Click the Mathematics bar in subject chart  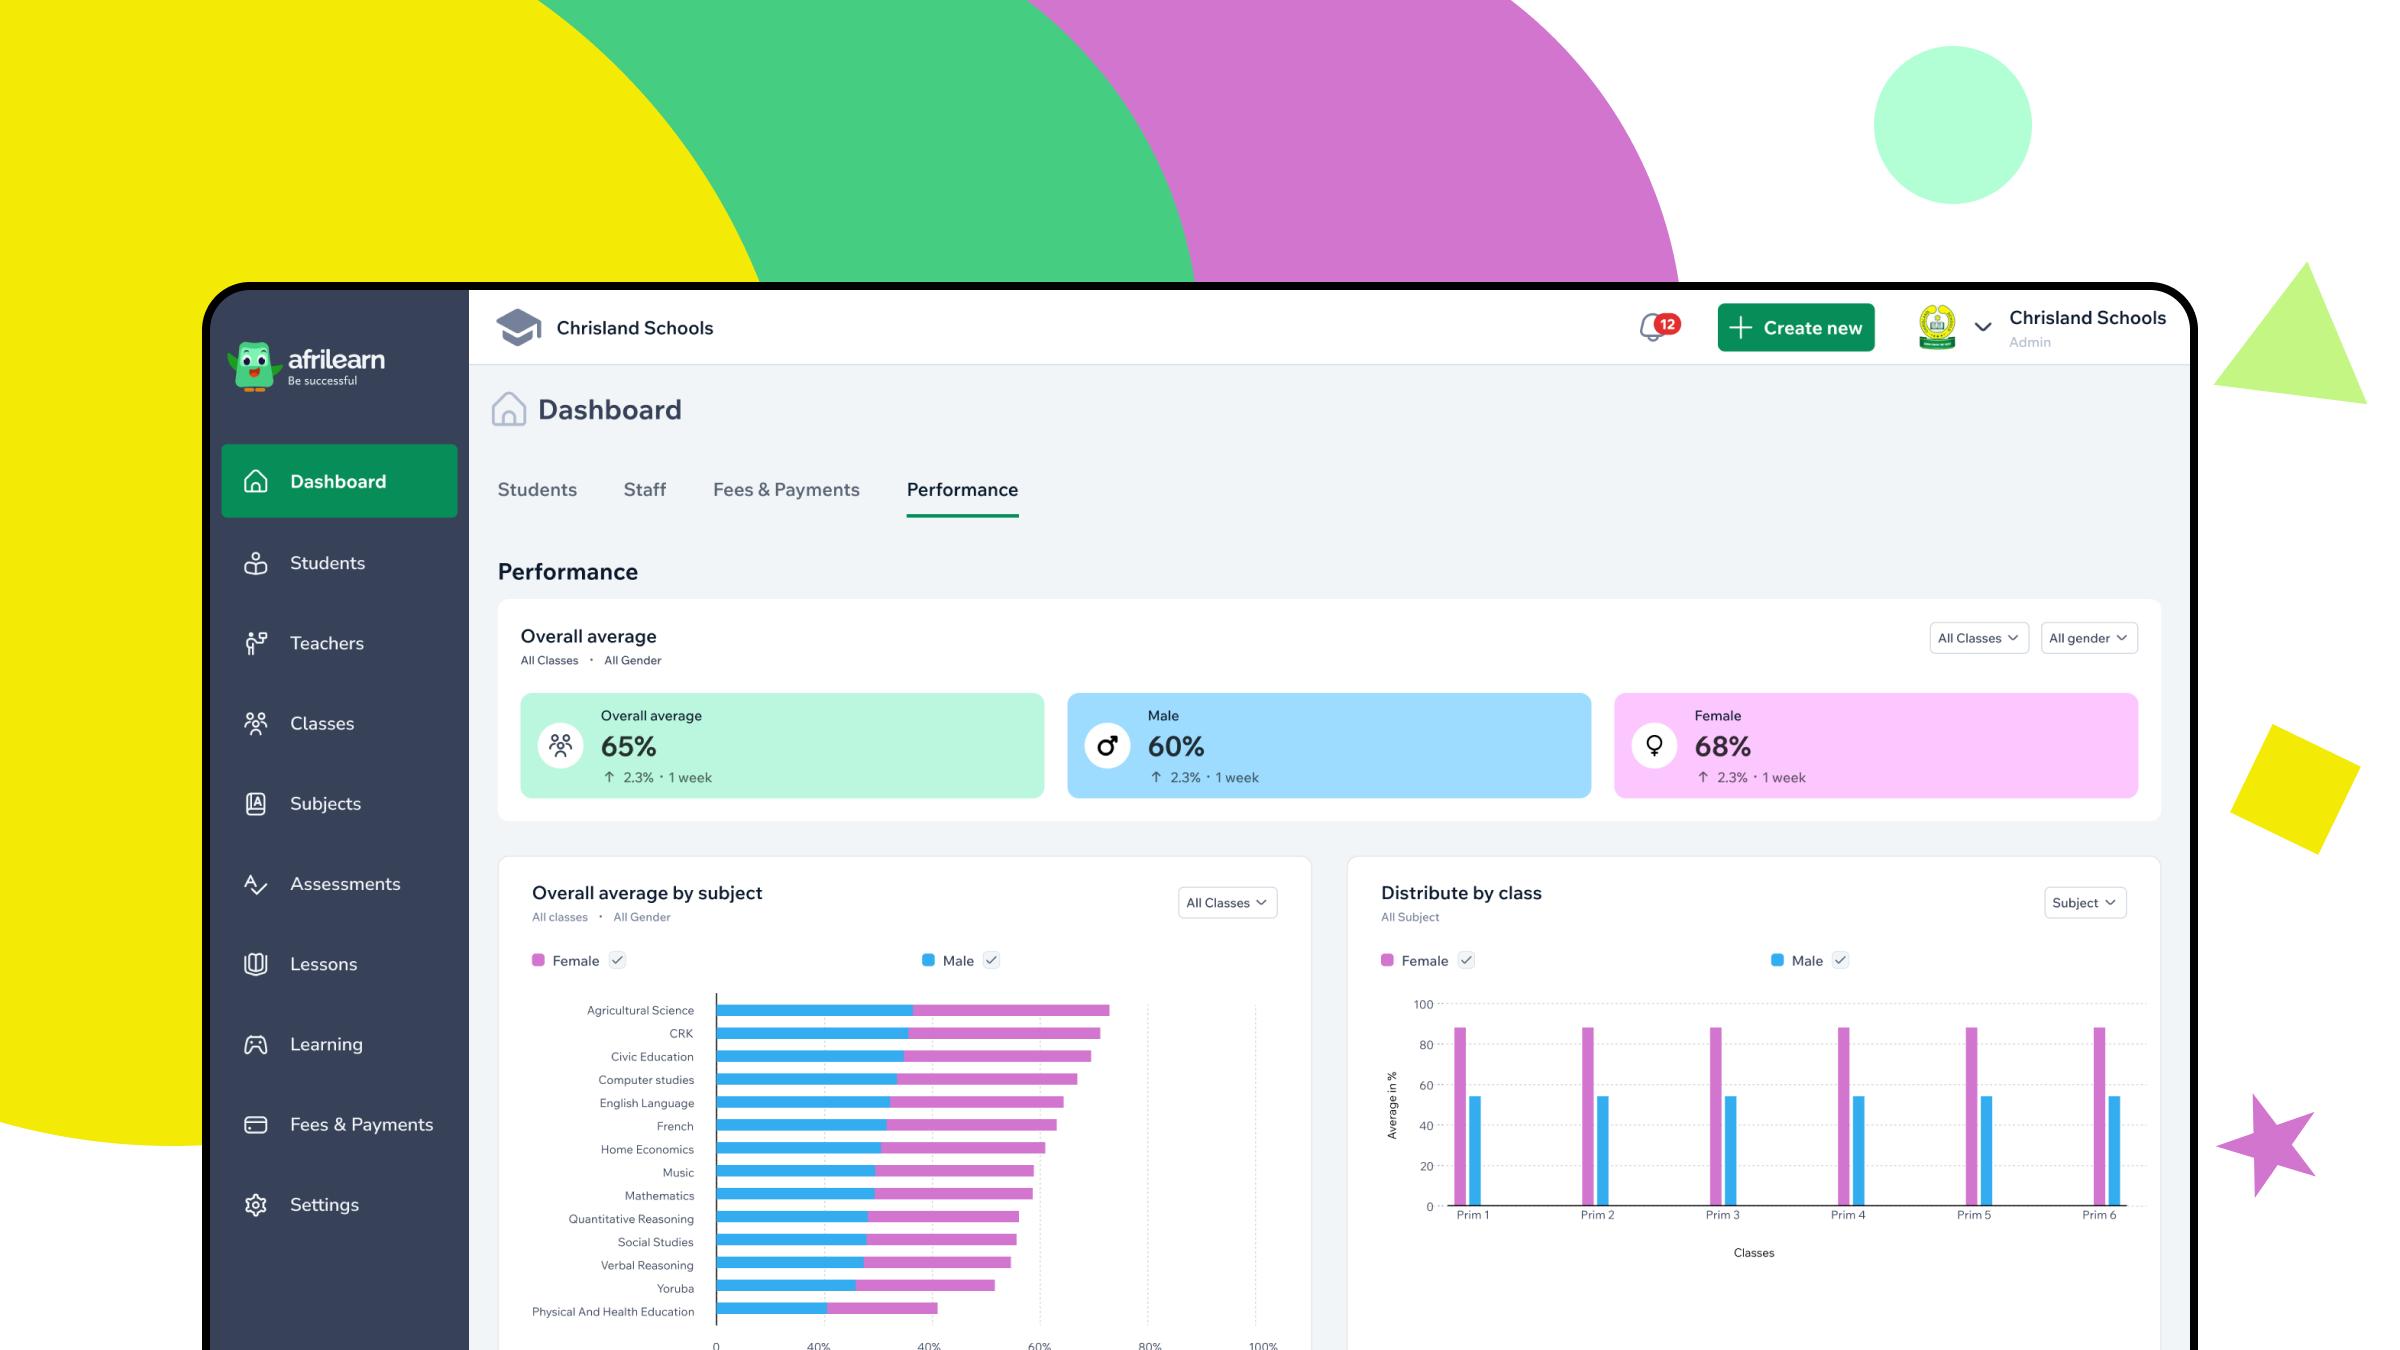coord(875,1193)
